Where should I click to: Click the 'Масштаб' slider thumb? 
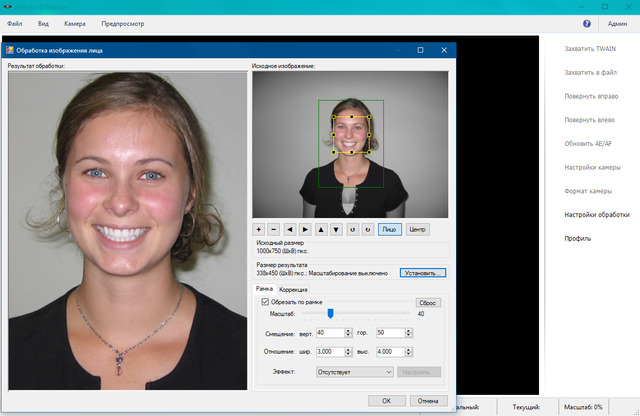(330, 313)
